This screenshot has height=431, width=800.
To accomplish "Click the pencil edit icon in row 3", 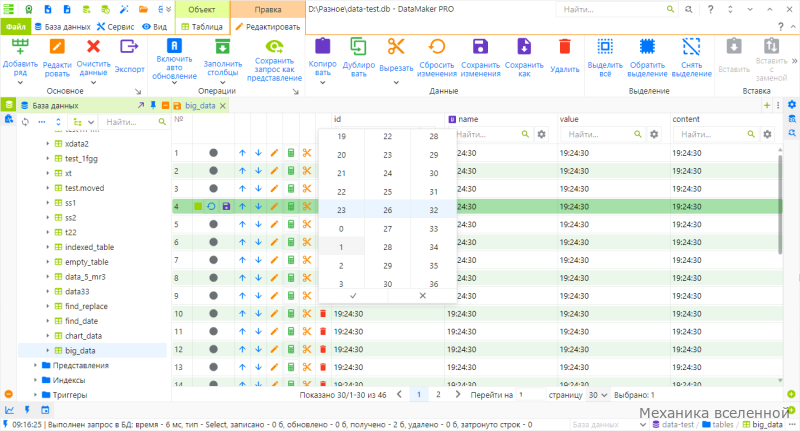I will (274, 189).
